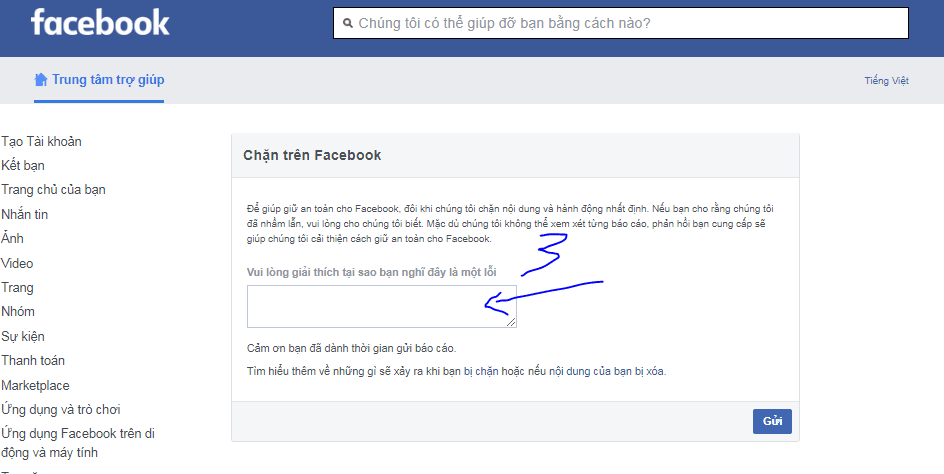Click the home icon beside Trung tâm trợ giúp
This screenshot has height=474, width=944.
coord(40,80)
